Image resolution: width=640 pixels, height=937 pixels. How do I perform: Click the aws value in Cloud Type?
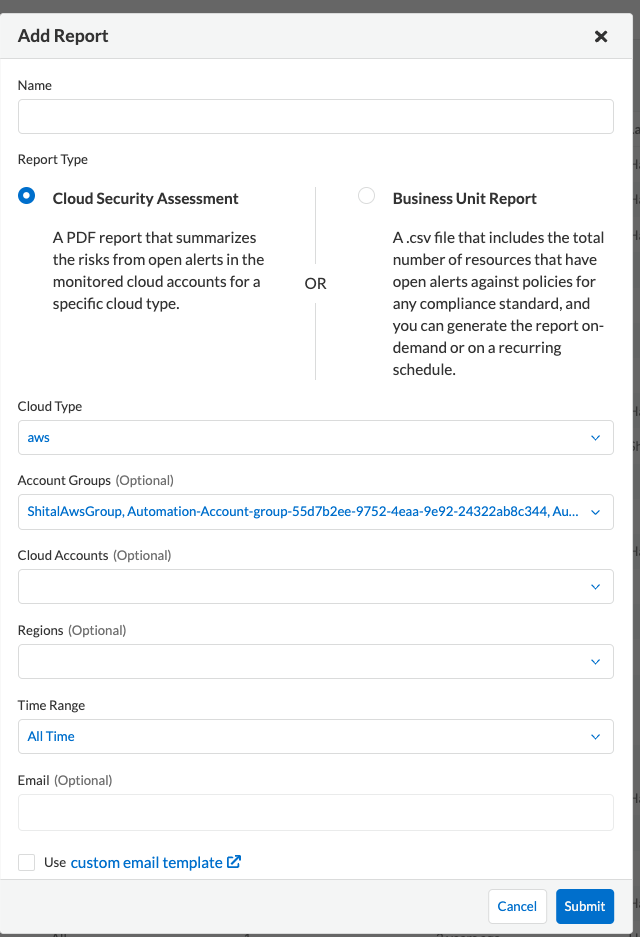(x=38, y=437)
